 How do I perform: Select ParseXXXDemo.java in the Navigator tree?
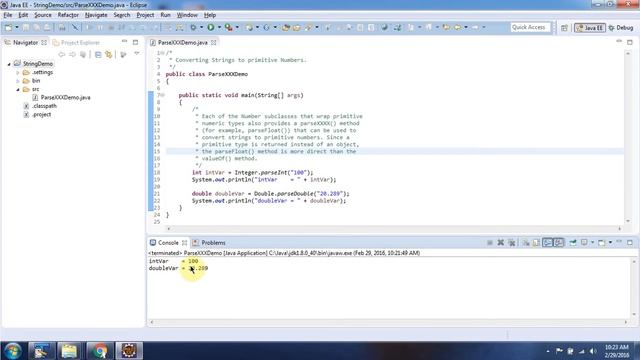point(66,98)
